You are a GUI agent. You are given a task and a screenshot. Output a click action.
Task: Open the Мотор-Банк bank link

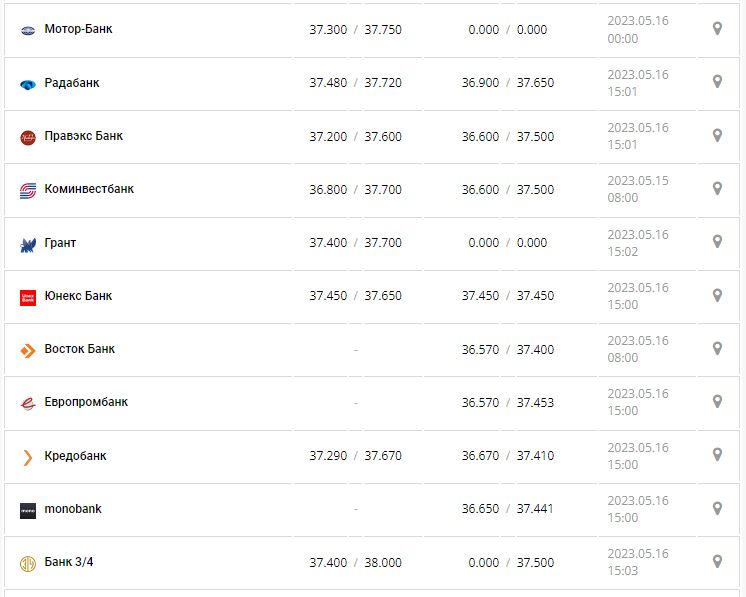[78, 29]
